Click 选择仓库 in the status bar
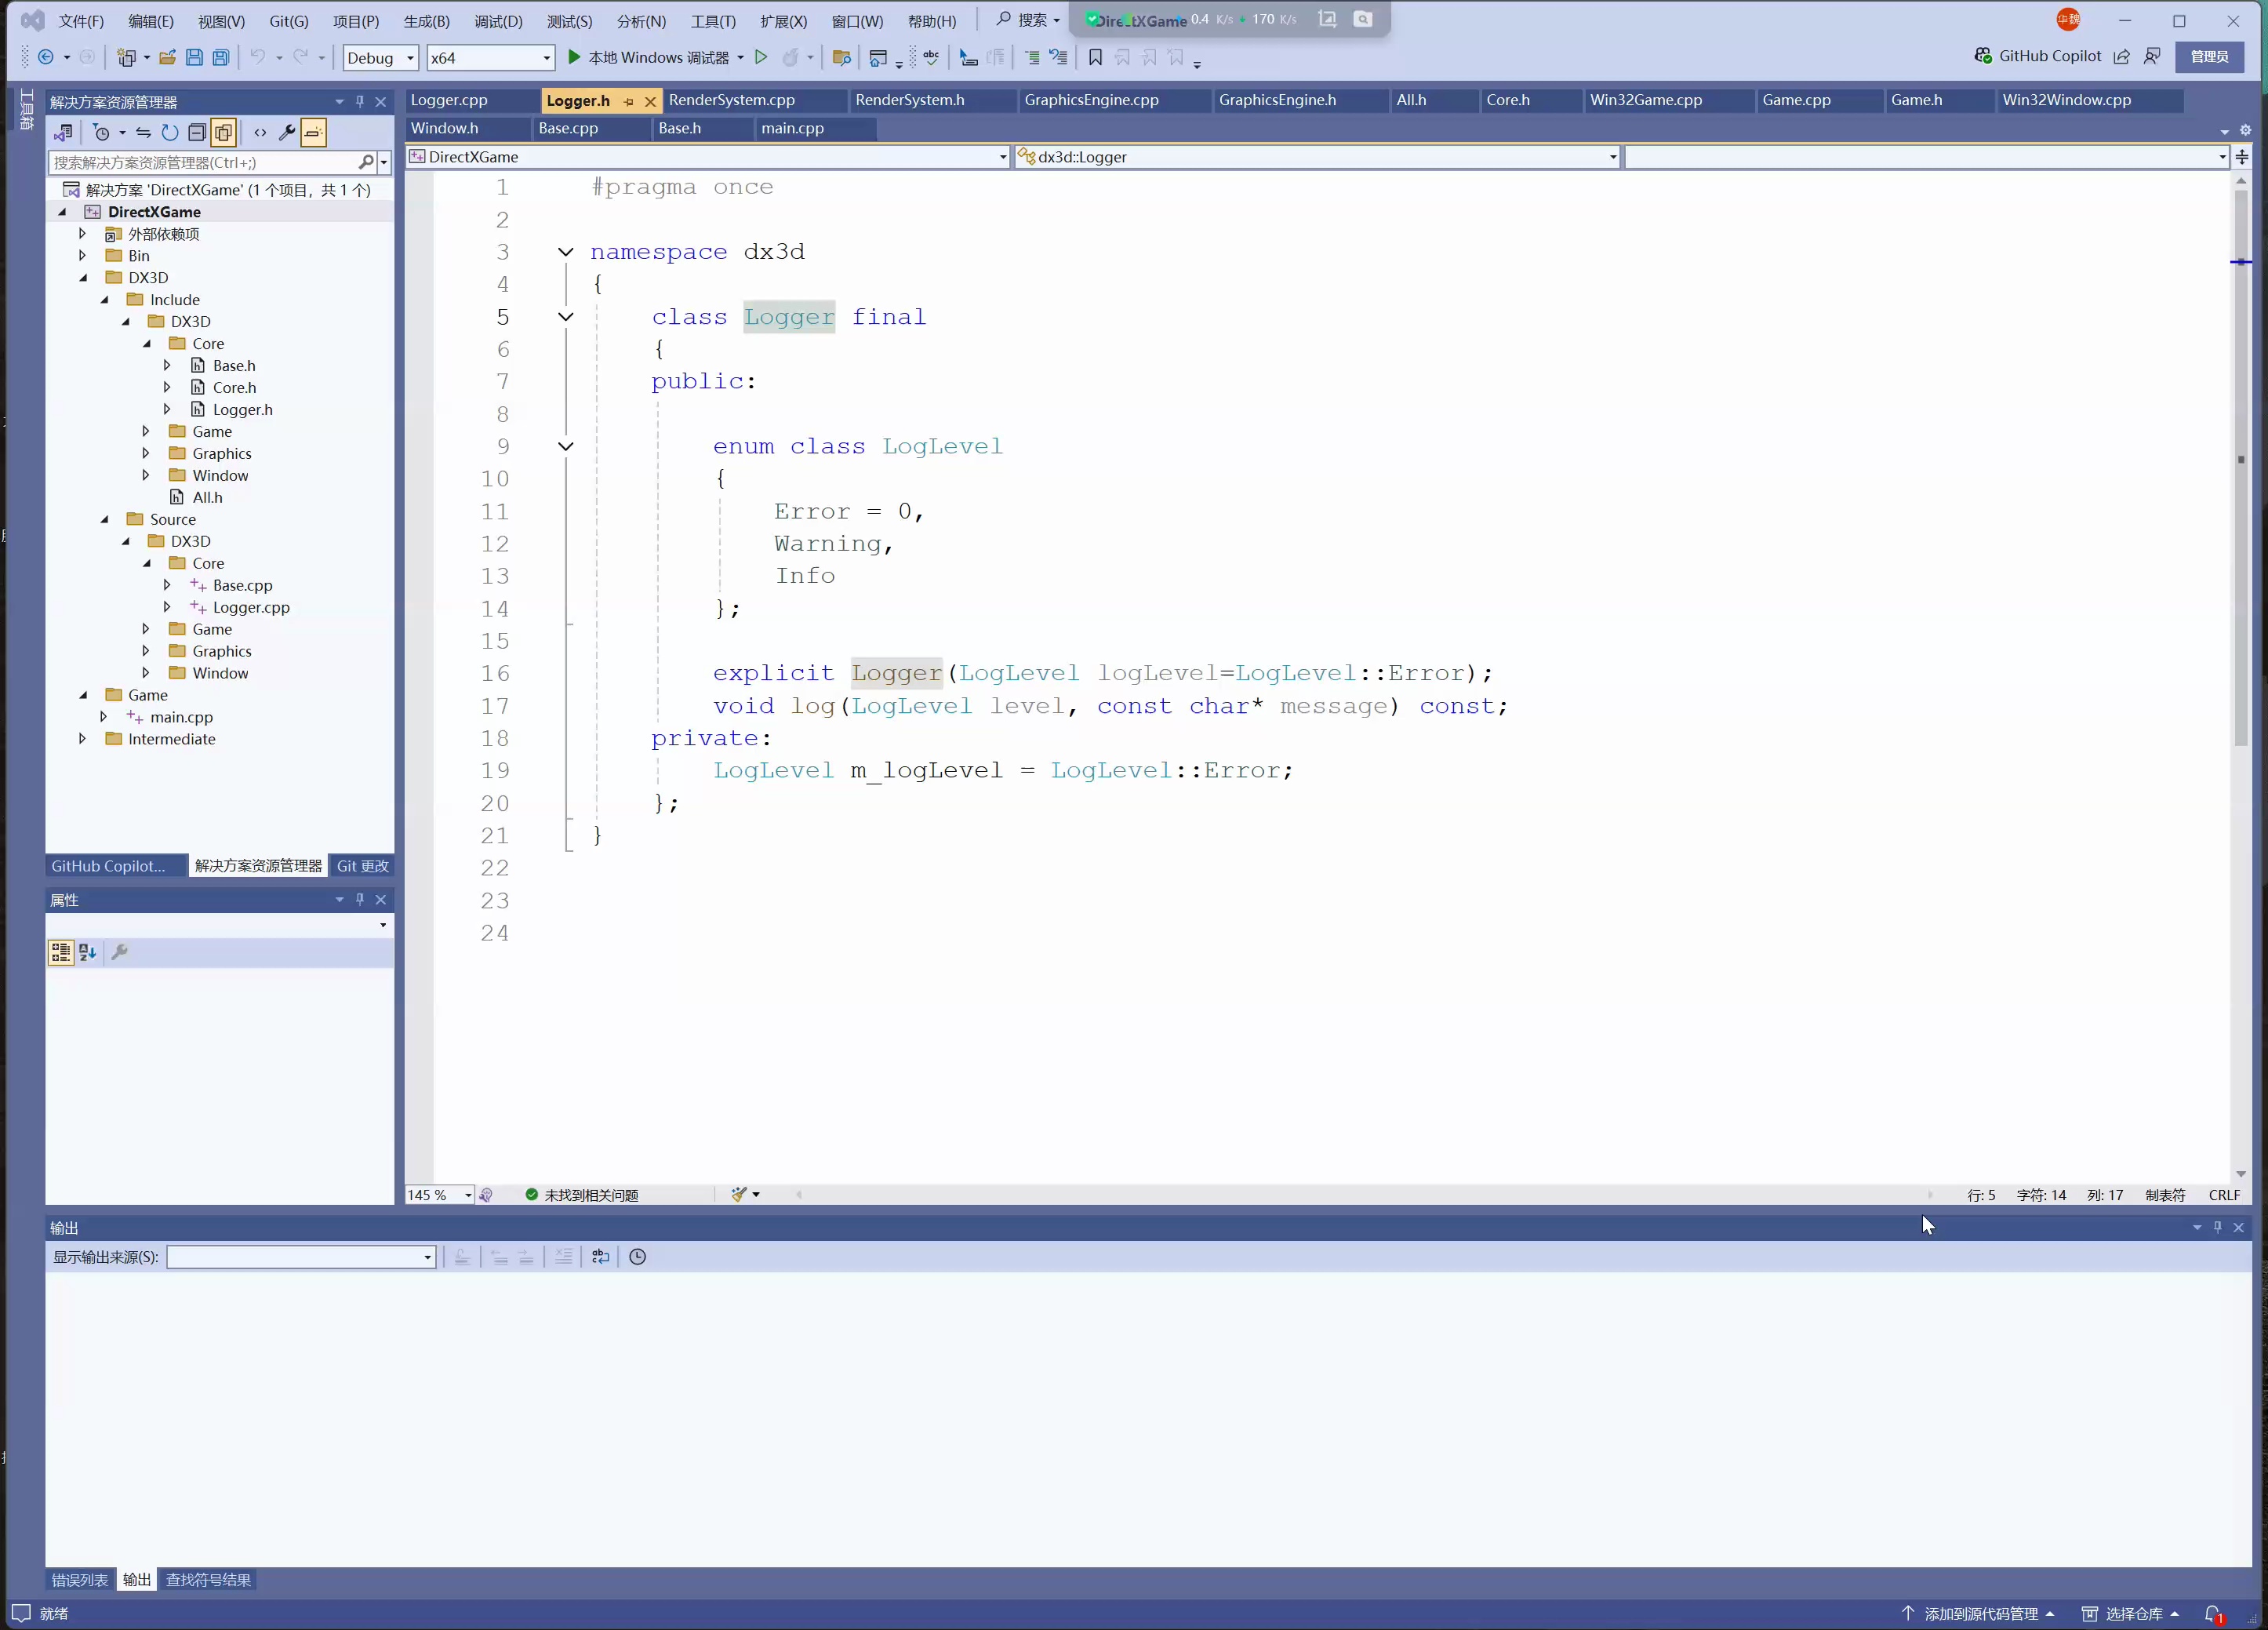Viewport: 2268px width, 1630px height. [2130, 1614]
